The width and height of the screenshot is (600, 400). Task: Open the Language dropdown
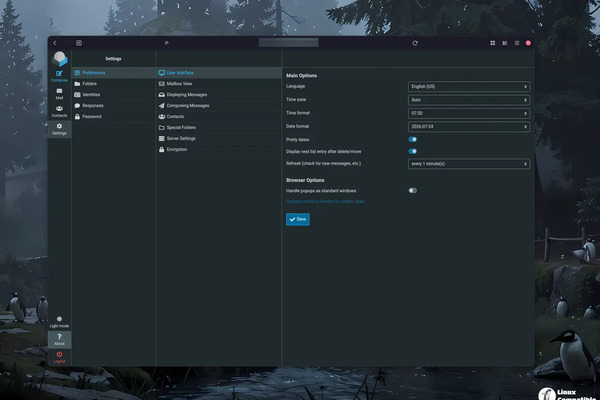[468, 87]
